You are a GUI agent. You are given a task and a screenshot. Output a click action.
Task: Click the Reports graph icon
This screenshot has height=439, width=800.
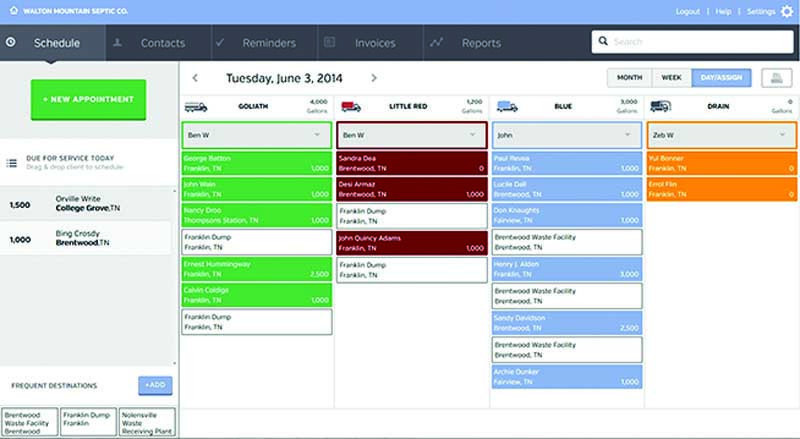(436, 42)
